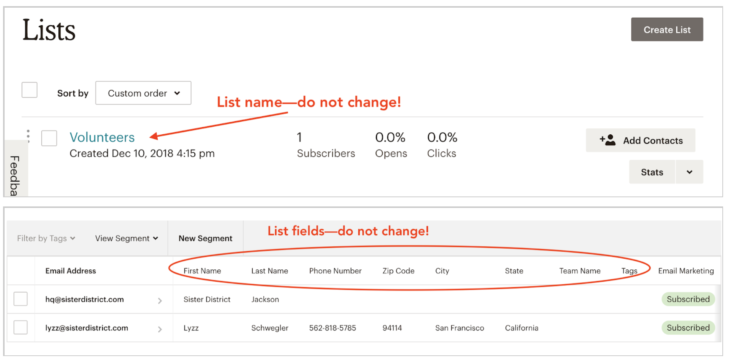Toggle the select-all lists checkbox
Viewport: 730px width, 363px height.
[x=29, y=90]
